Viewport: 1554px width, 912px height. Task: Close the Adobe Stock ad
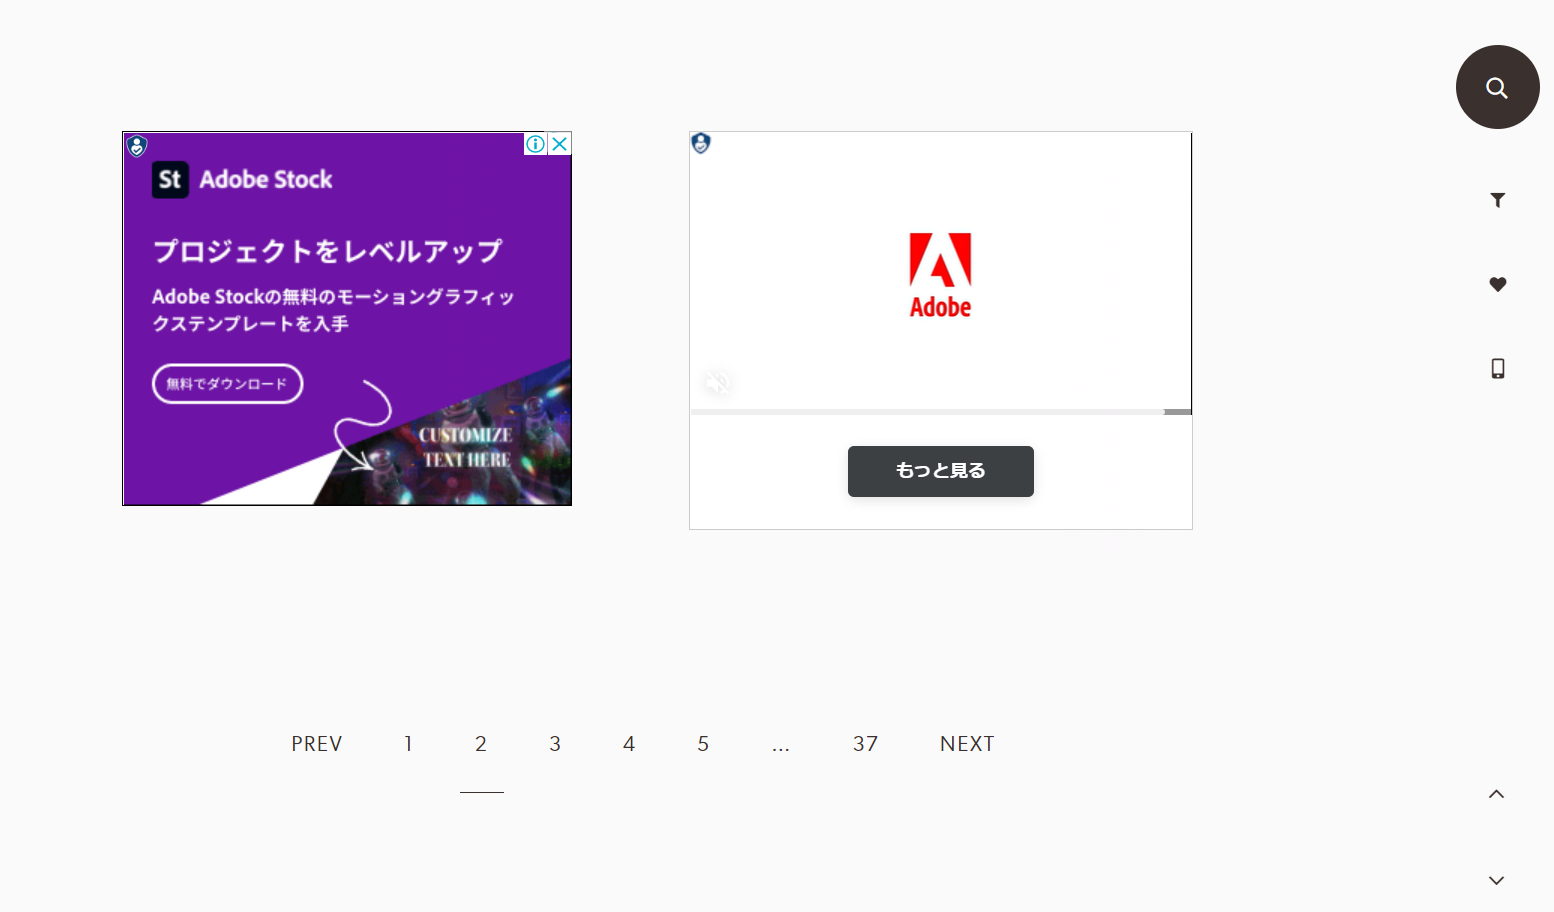pos(560,144)
